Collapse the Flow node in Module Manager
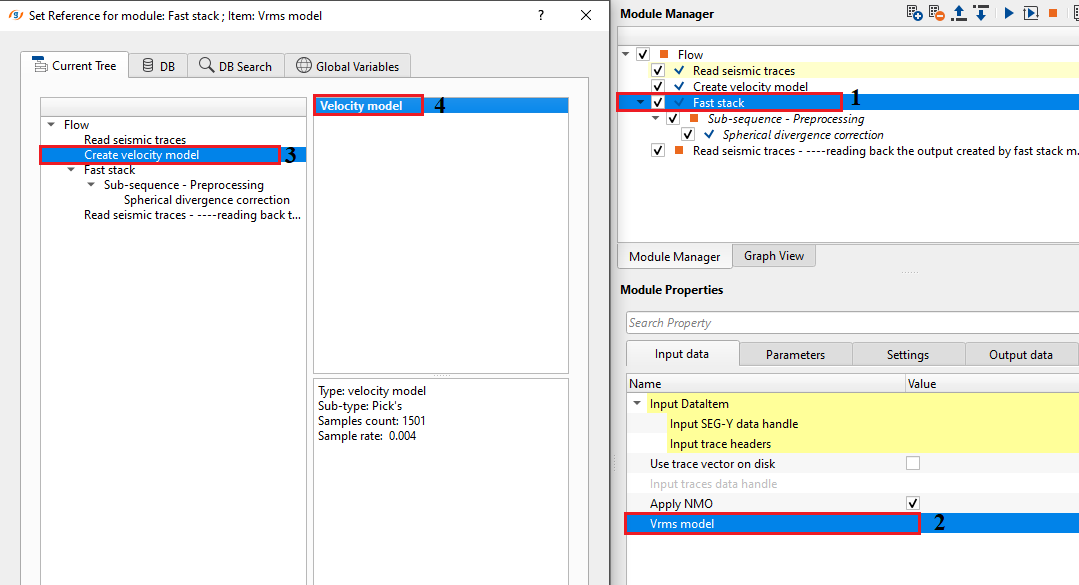 pos(626,54)
